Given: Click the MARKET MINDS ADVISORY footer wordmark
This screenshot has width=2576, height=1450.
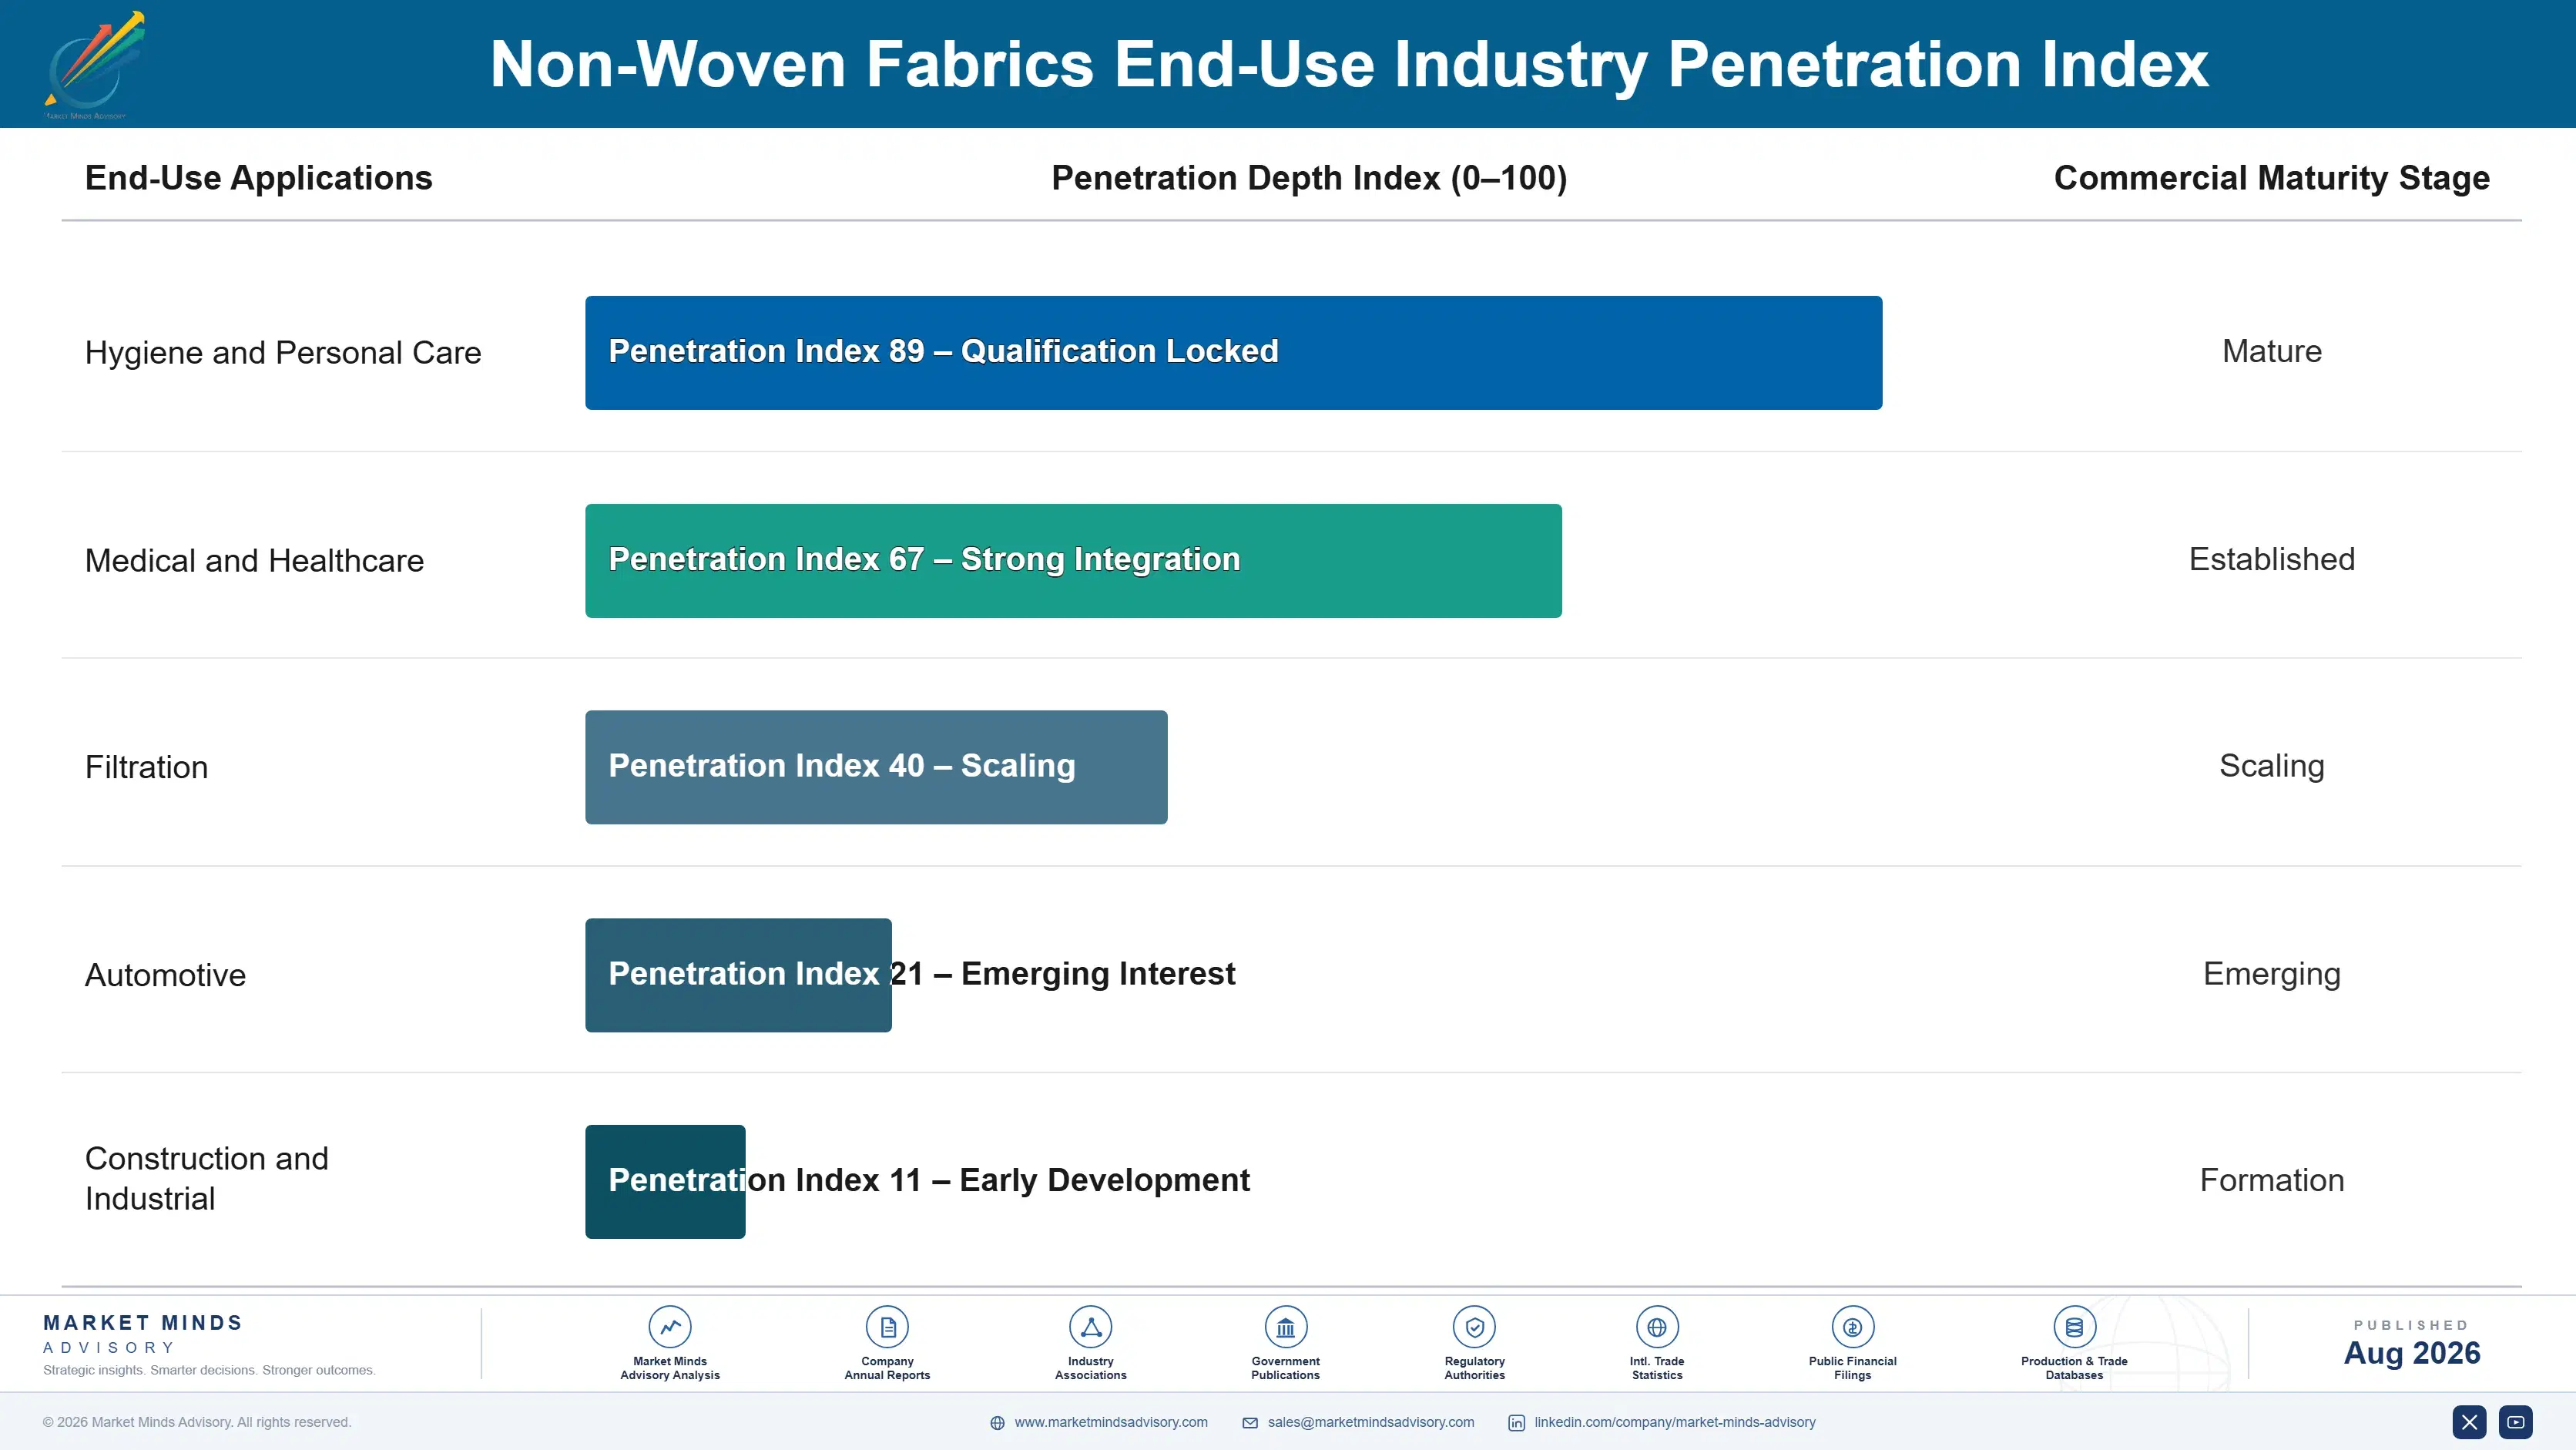Looking at the screenshot, I should point(143,1334).
